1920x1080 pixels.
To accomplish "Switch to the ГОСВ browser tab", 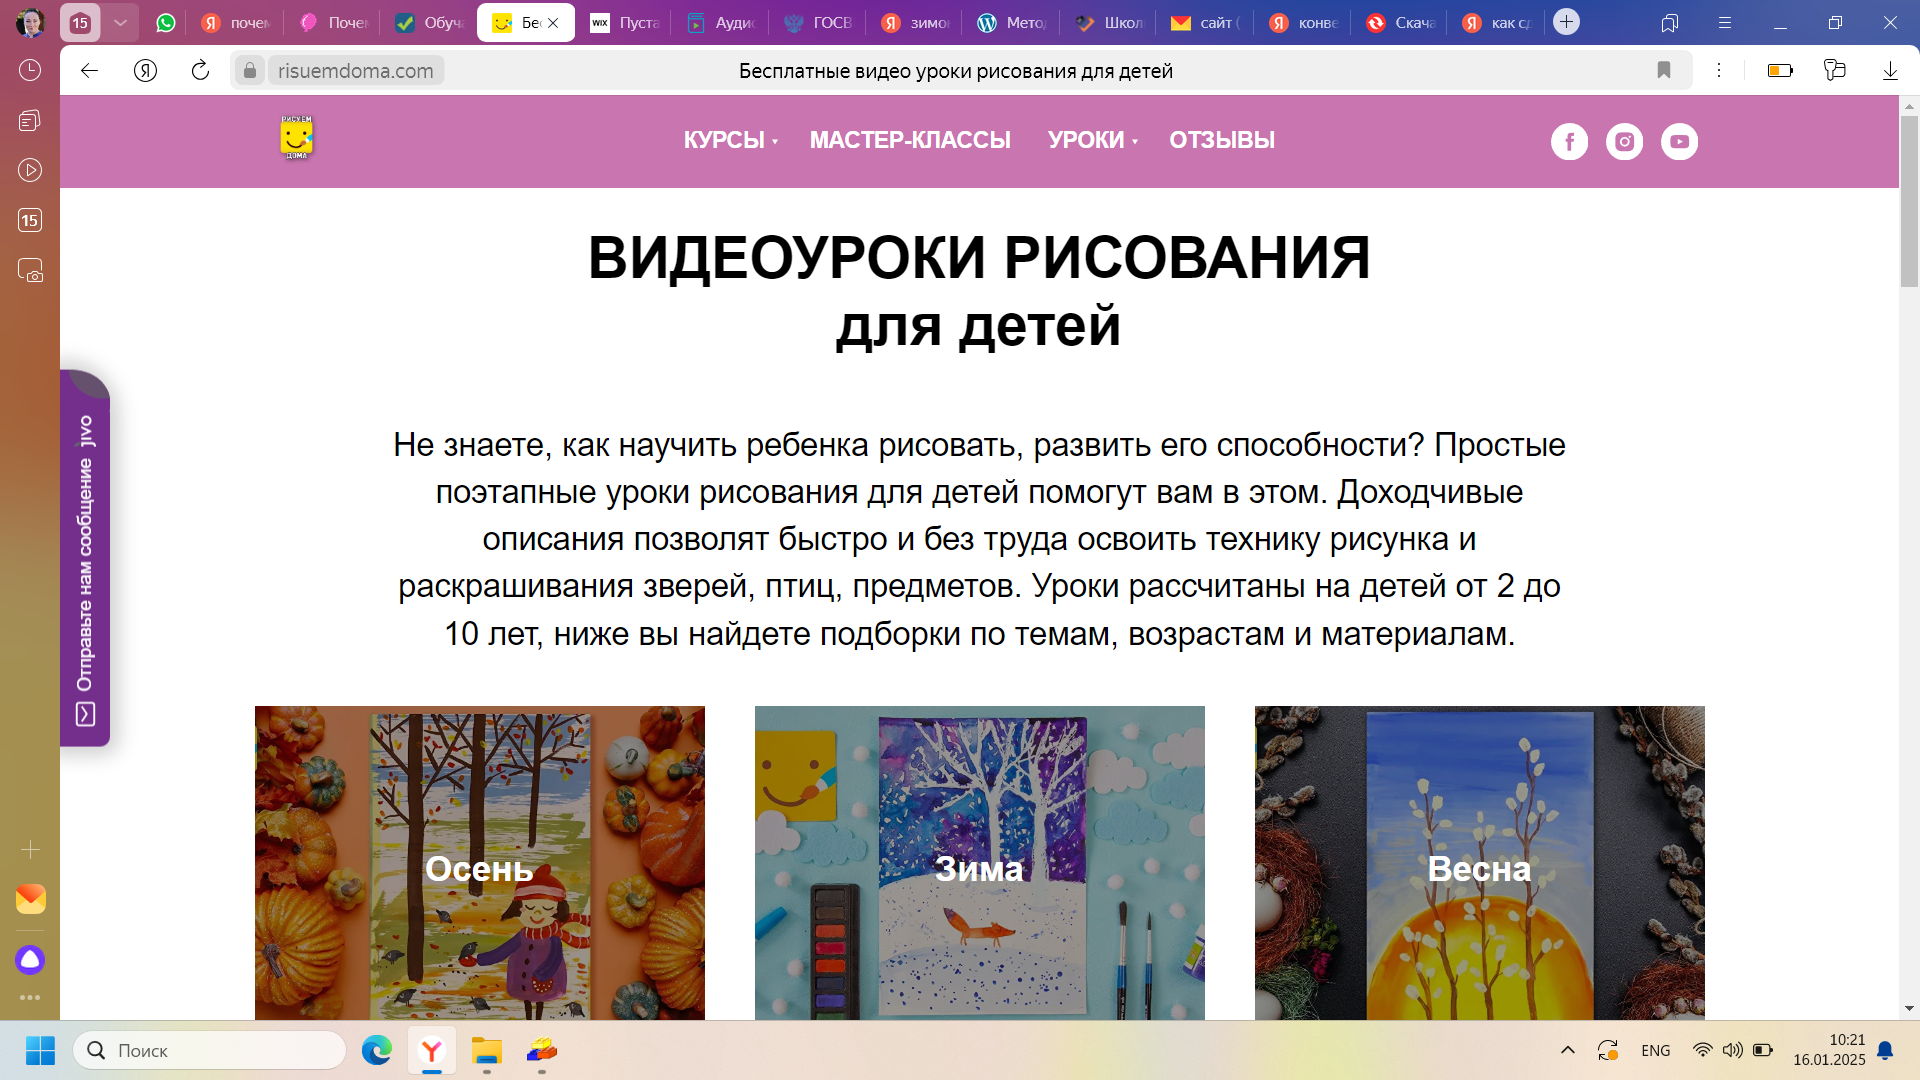I will click(x=819, y=22).
